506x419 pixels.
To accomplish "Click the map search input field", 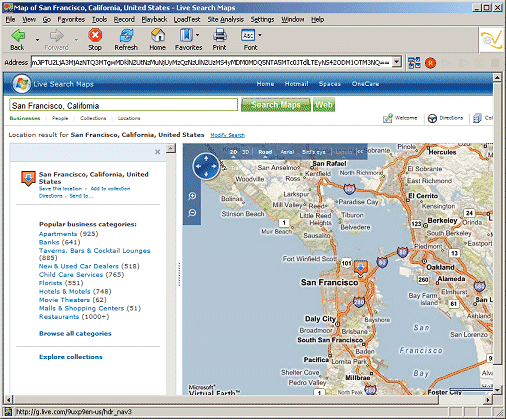I will point(123,105).
